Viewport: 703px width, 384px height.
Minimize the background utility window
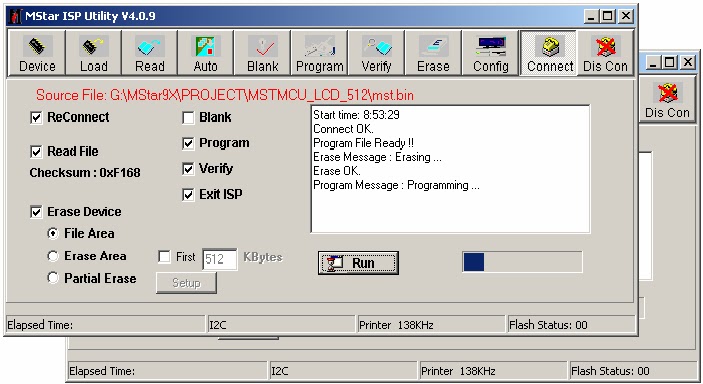click(653, 62)
